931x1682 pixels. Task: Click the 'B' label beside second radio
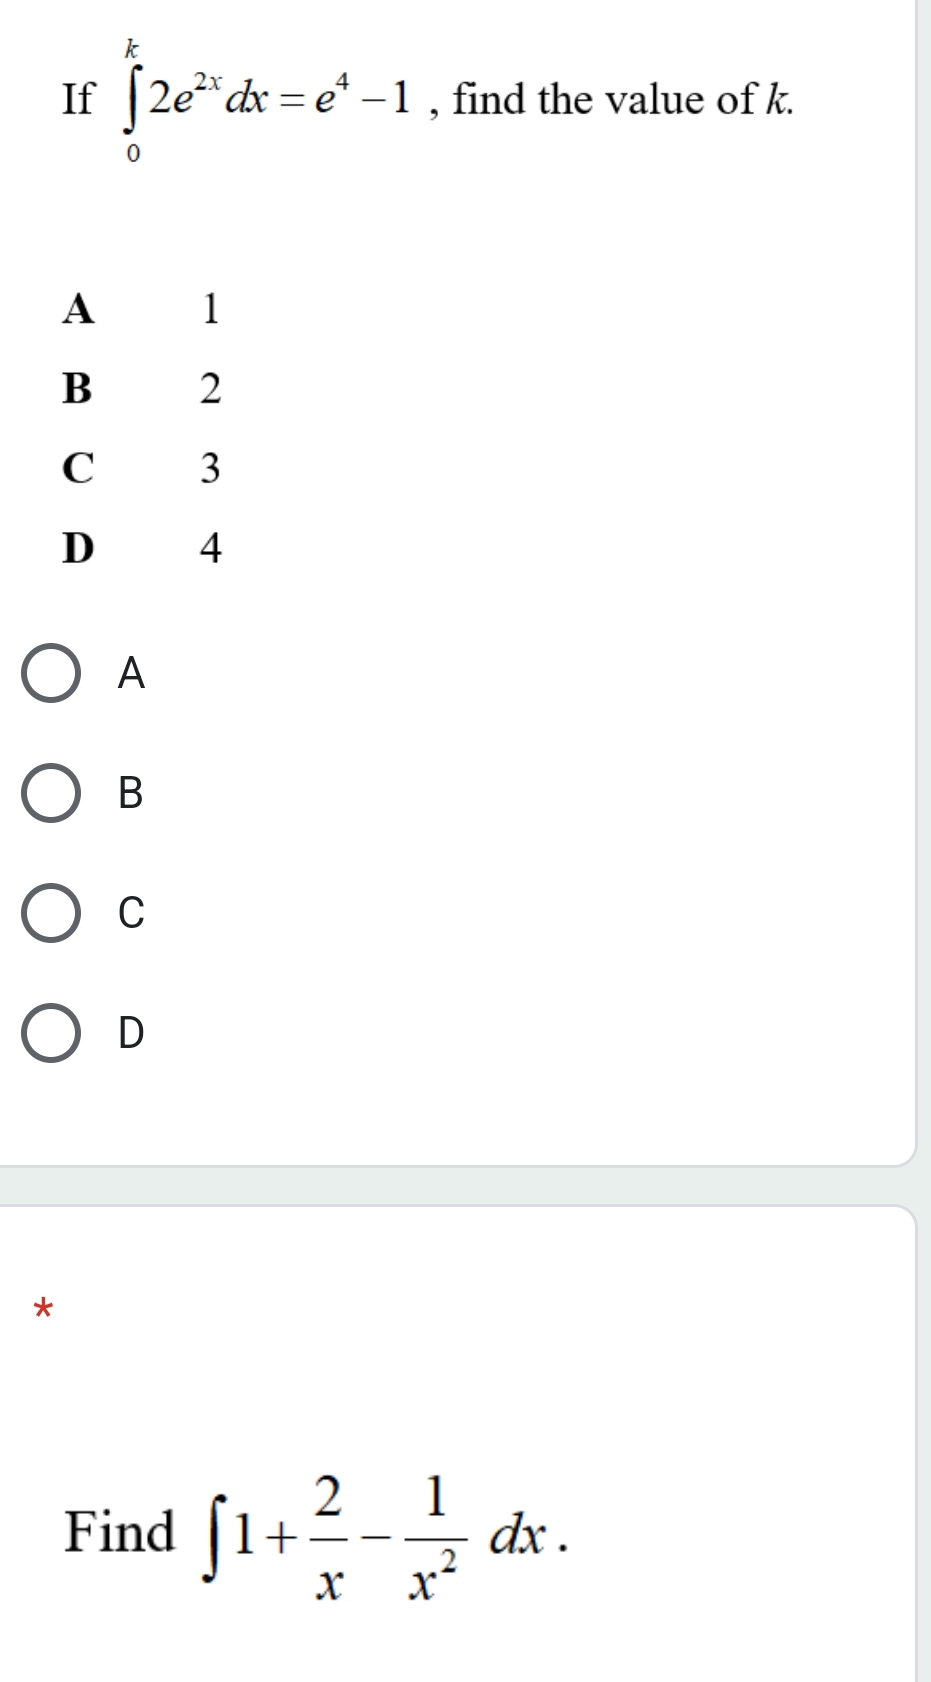(x=131, y=793)
